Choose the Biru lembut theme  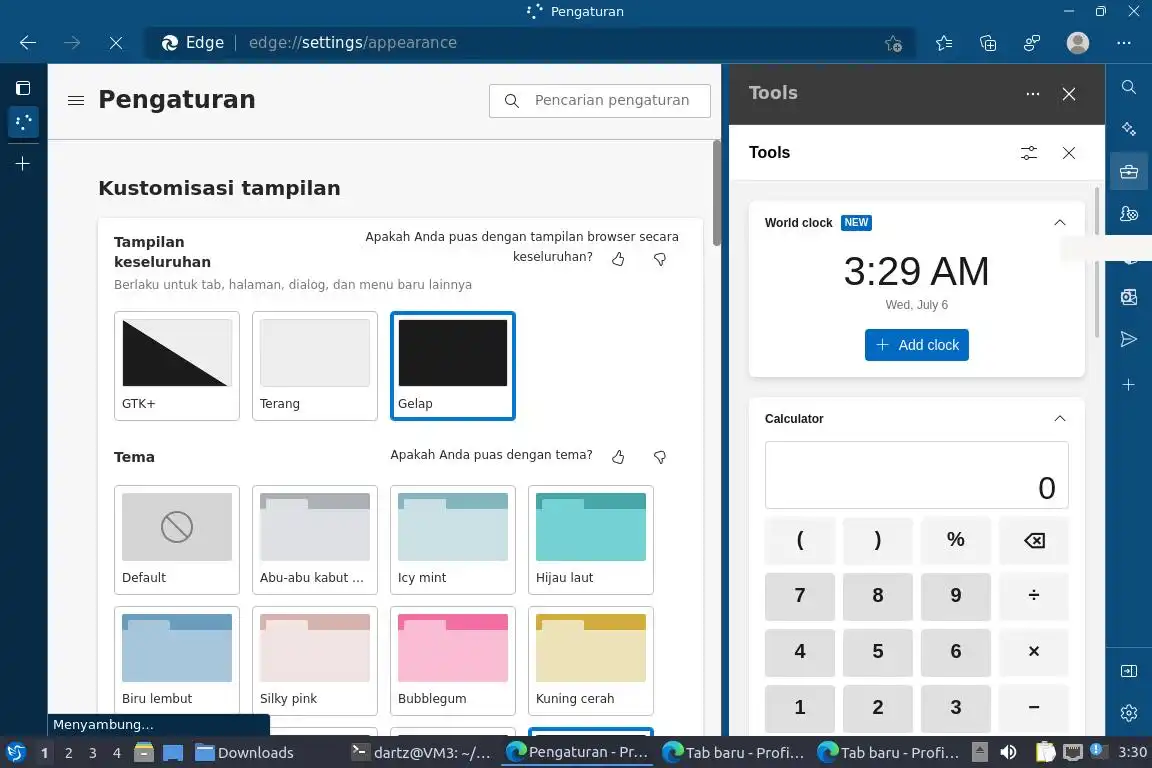pyautogui.click(x=177, y=661)
